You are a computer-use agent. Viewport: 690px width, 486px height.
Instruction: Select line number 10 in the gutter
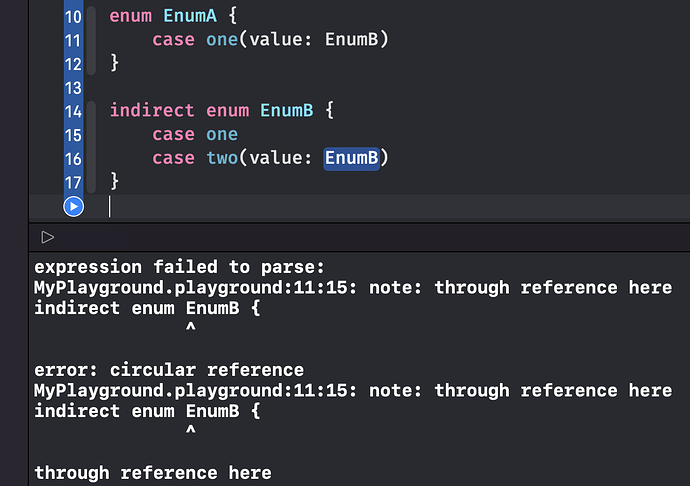73,17
